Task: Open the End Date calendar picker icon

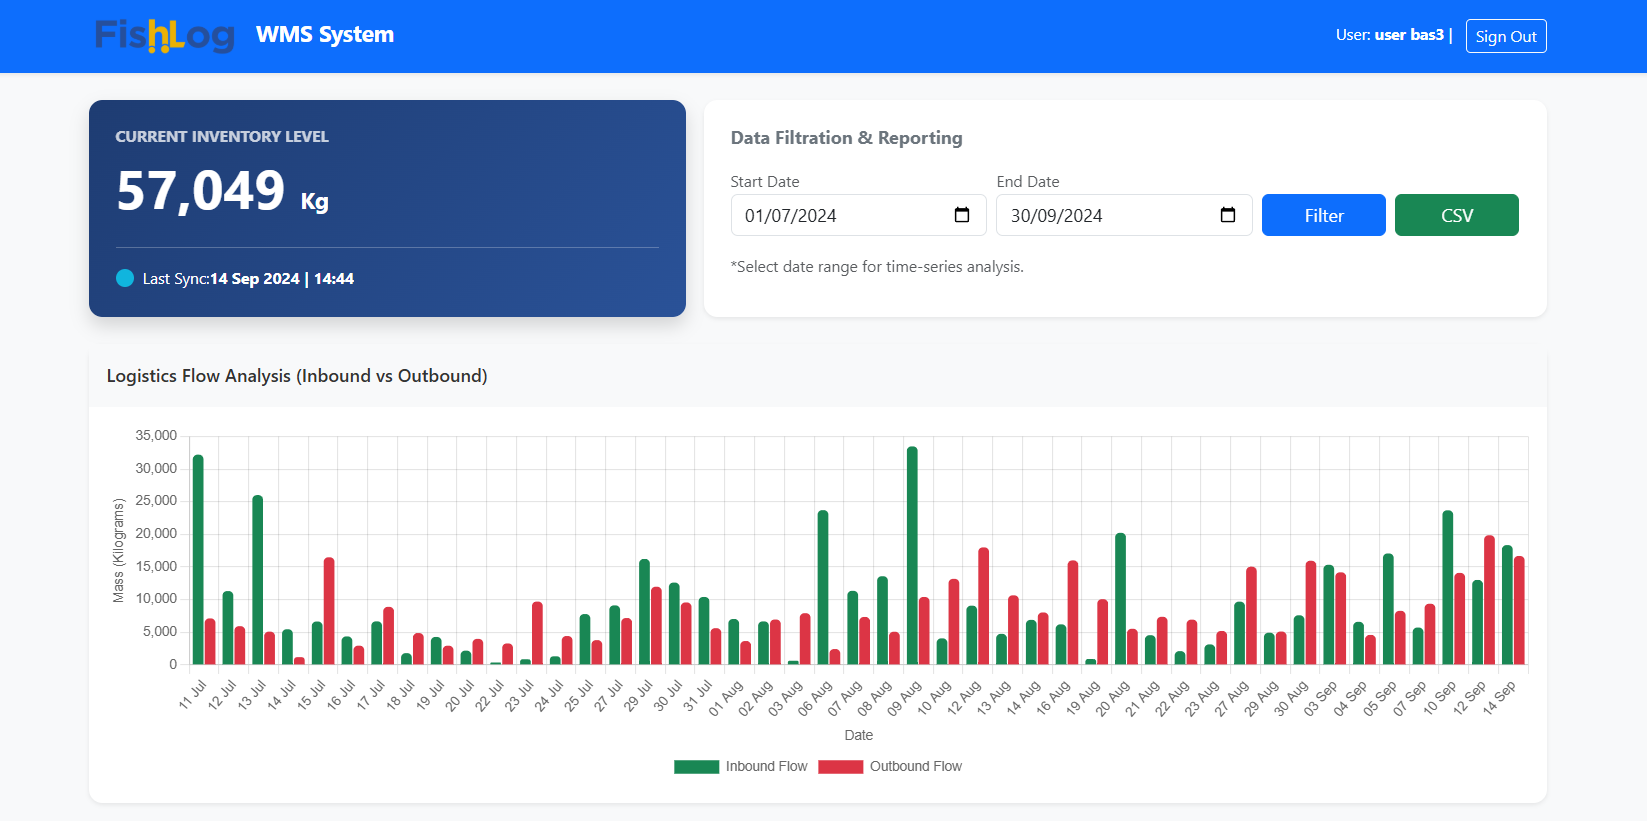Action: pyautogui.click(x=1228, y=215)
